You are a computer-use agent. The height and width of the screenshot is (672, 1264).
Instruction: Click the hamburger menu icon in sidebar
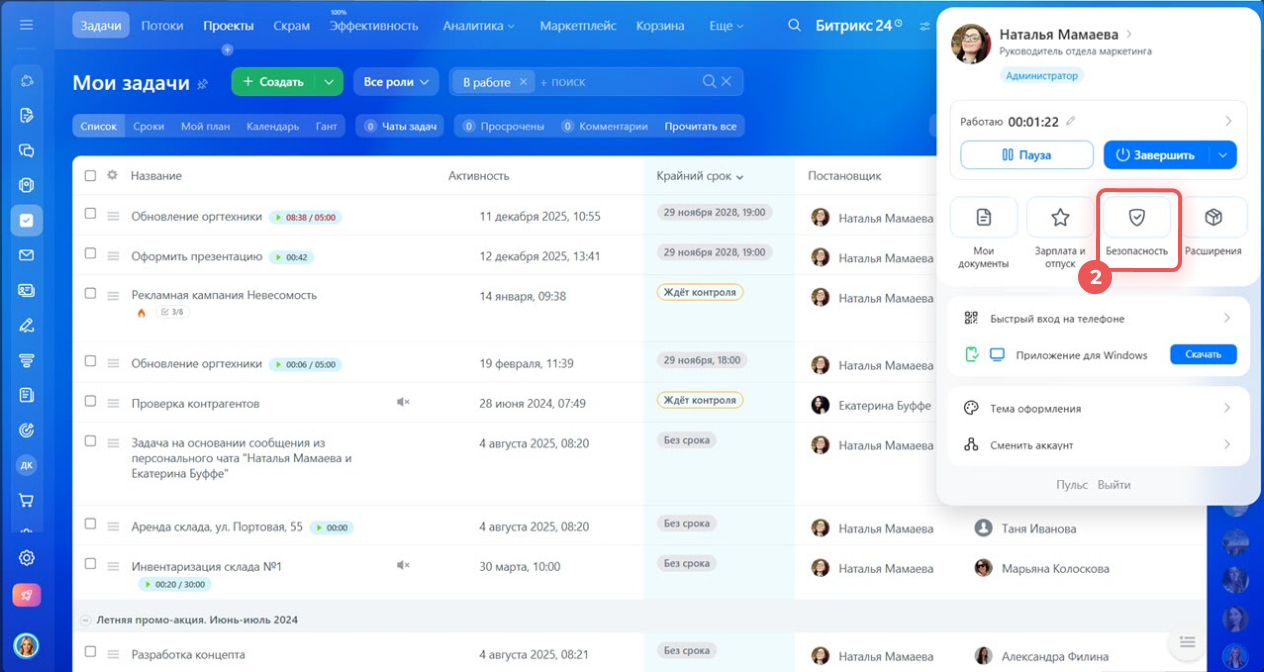(x=26, y=25)
